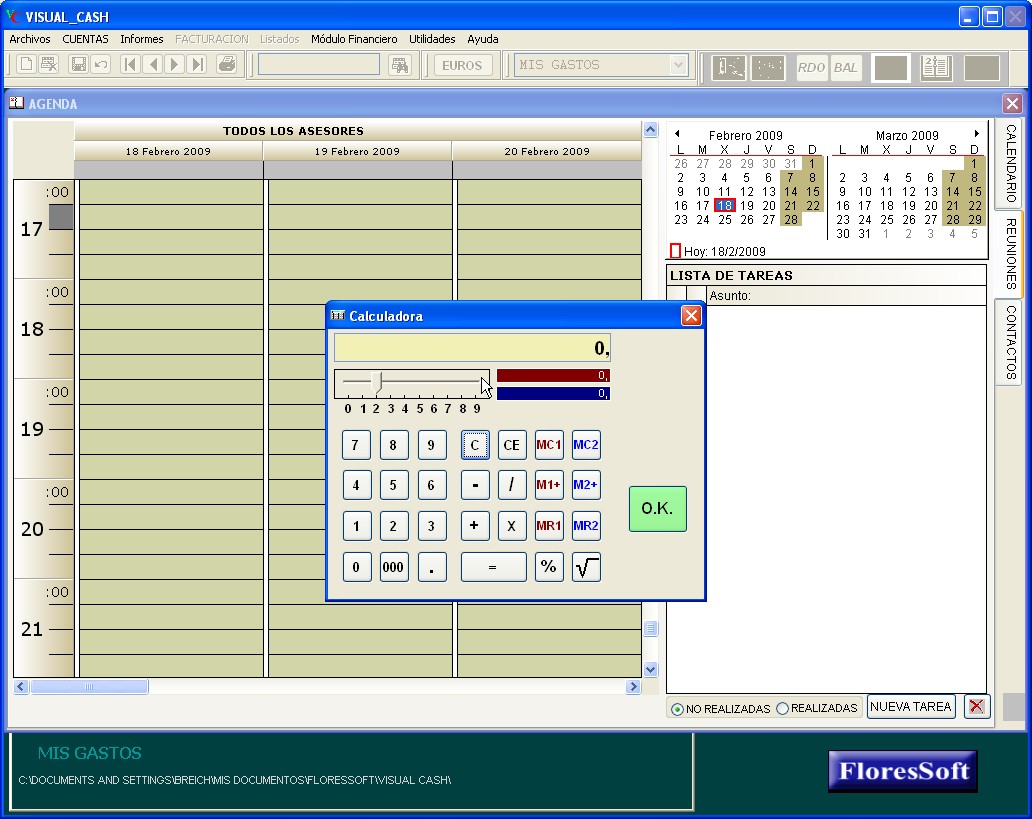Click the MC2 memory clear key
1032x819 pixels.
(x=586, y=445)
